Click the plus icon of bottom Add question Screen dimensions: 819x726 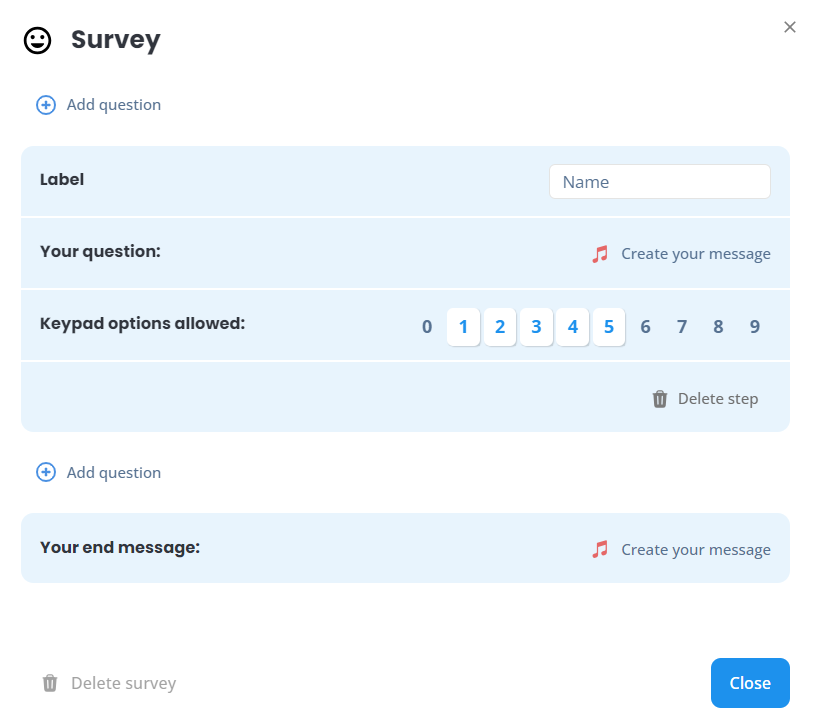(46, 472)
